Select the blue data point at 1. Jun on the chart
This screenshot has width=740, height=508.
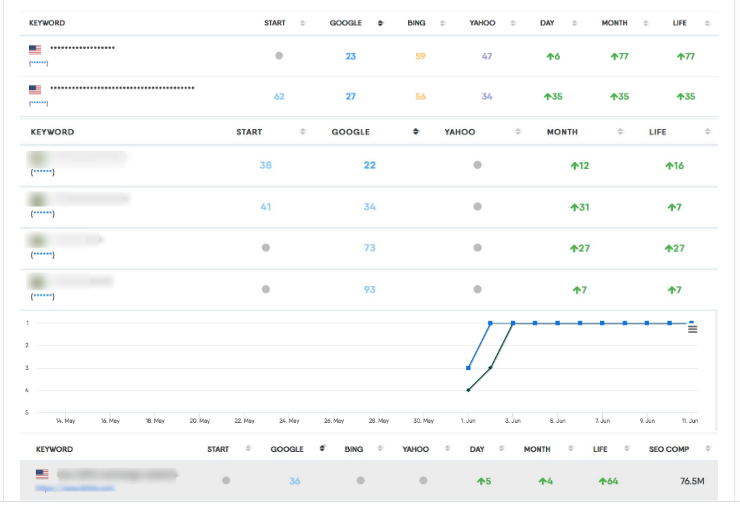(x=468, y=368)
